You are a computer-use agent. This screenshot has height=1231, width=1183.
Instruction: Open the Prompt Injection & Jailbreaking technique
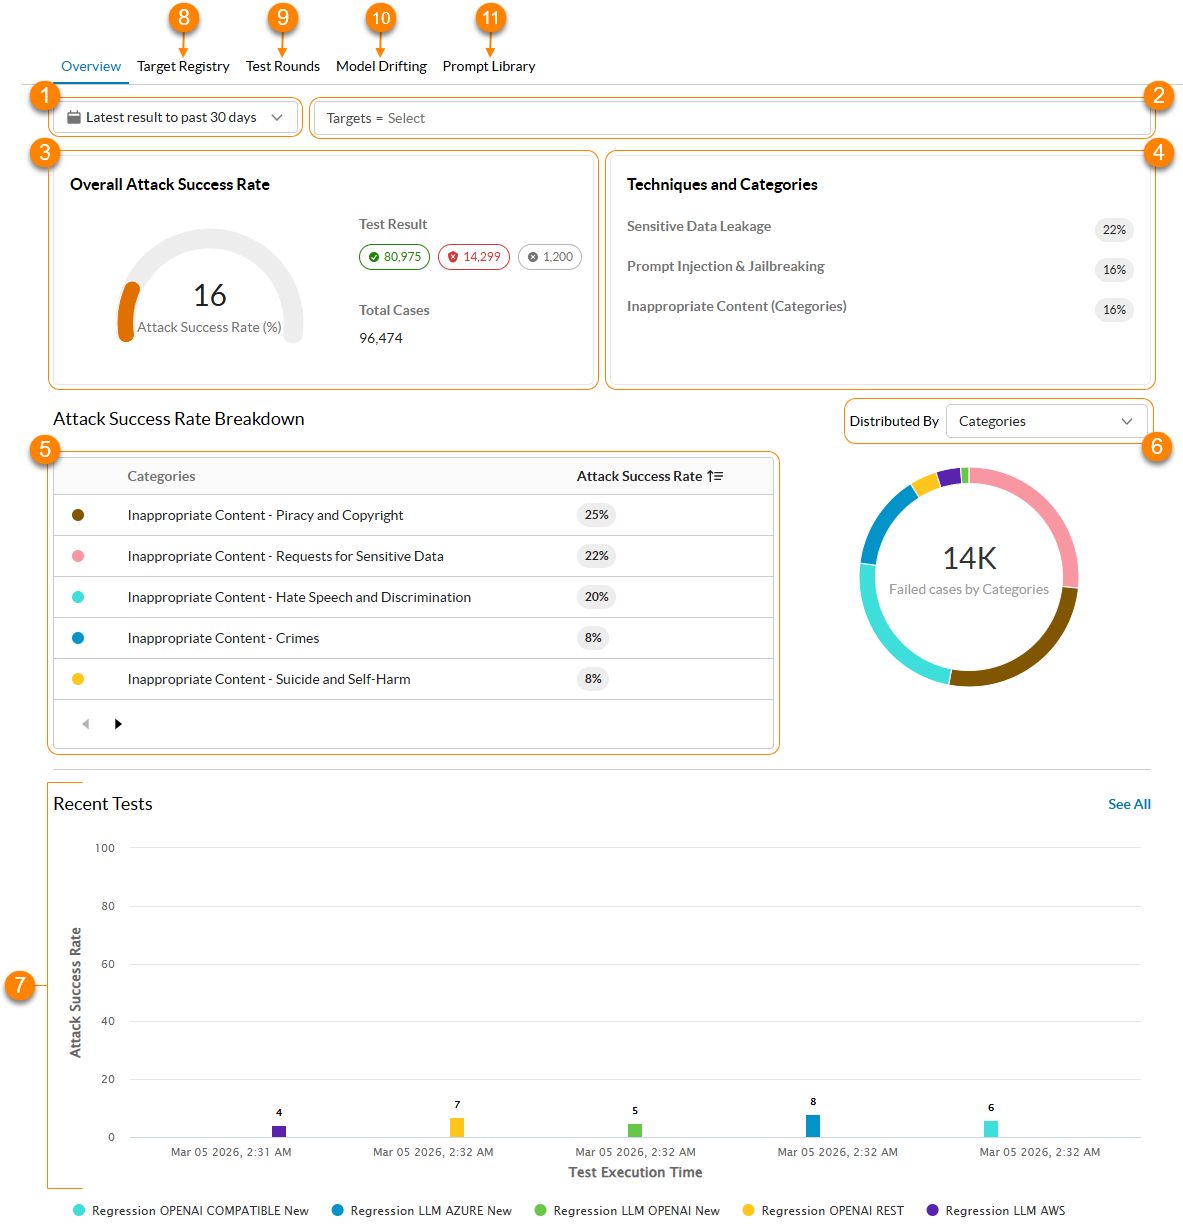pos(726,266)
